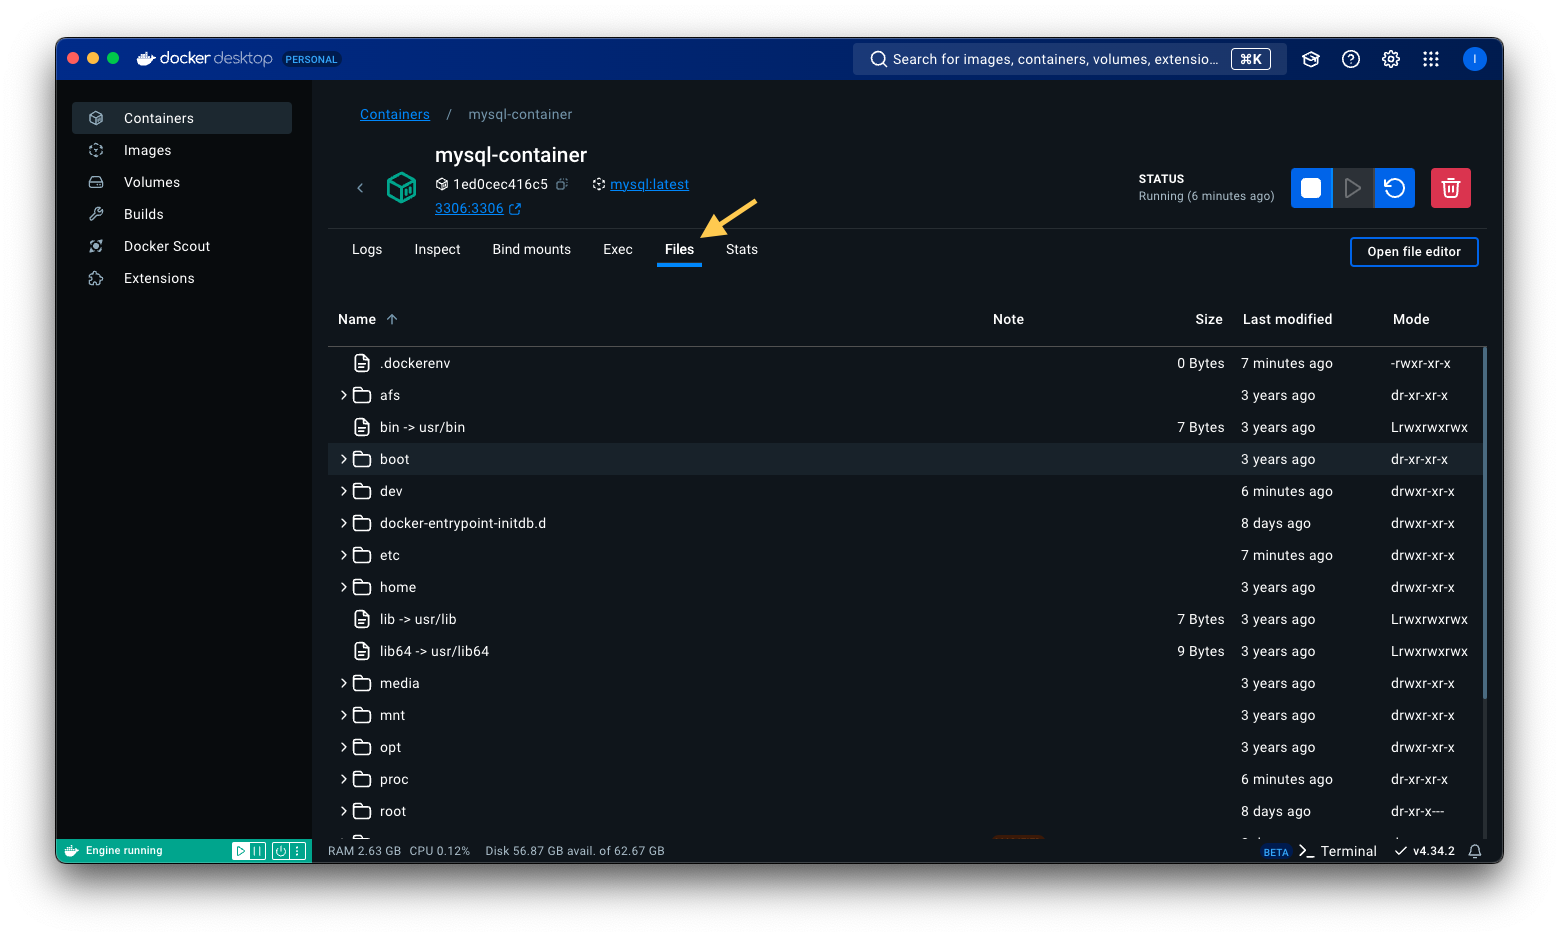Select the 'bin -> usr/bin' row
Image resolution: width=1559 pixels, height=937 pixels.
pyautogui.click(x=906, y=427)
